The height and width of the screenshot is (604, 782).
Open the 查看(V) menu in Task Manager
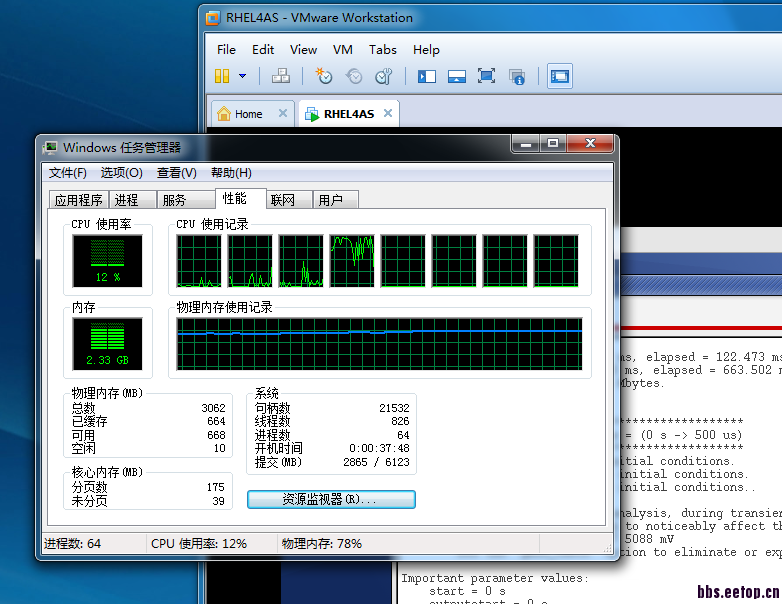point(177,173)
